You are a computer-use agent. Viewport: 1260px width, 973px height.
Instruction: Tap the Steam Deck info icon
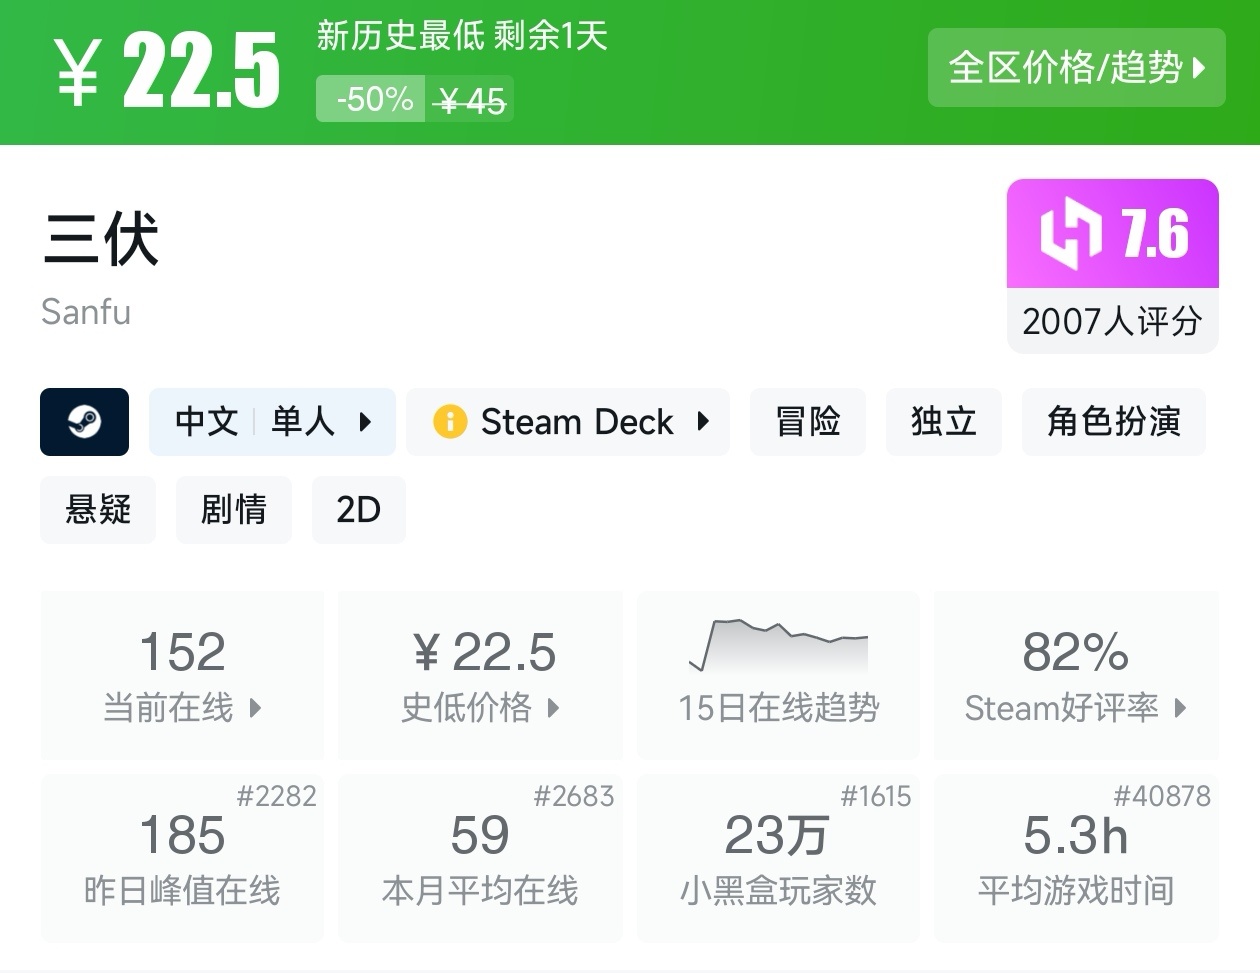450,422
